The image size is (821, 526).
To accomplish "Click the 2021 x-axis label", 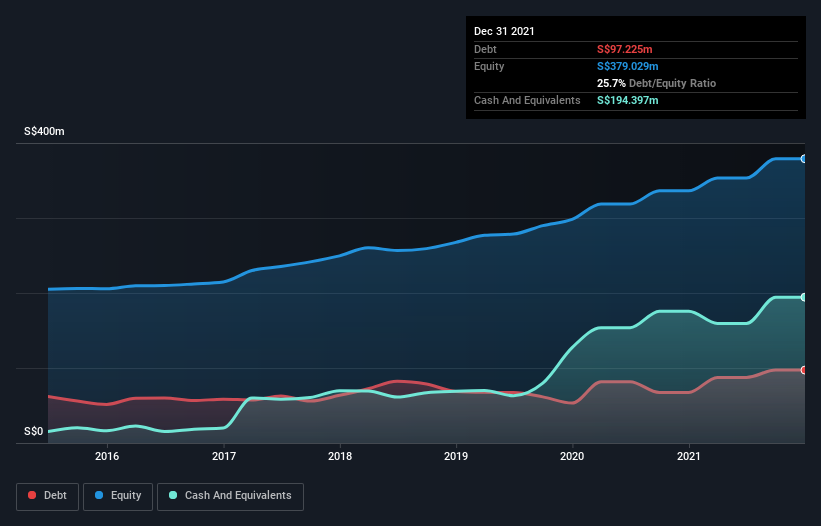I will [x=689, y=456].
